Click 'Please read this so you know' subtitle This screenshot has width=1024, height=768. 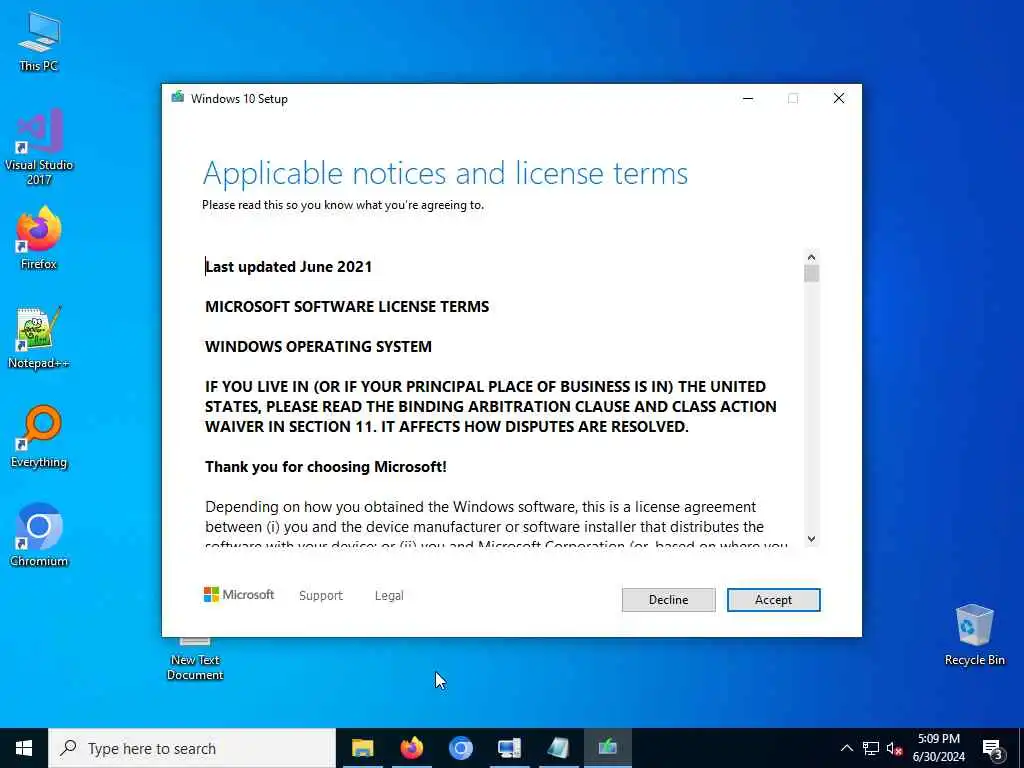[x=343, y=204]
